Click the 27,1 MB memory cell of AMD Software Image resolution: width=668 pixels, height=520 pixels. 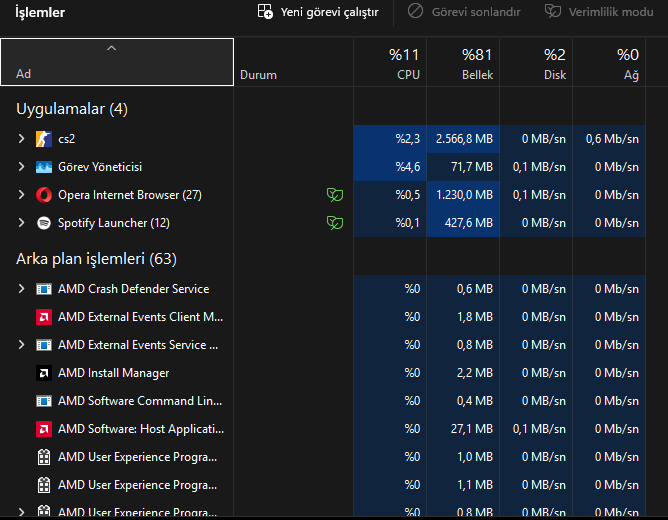tap(463, 429)
